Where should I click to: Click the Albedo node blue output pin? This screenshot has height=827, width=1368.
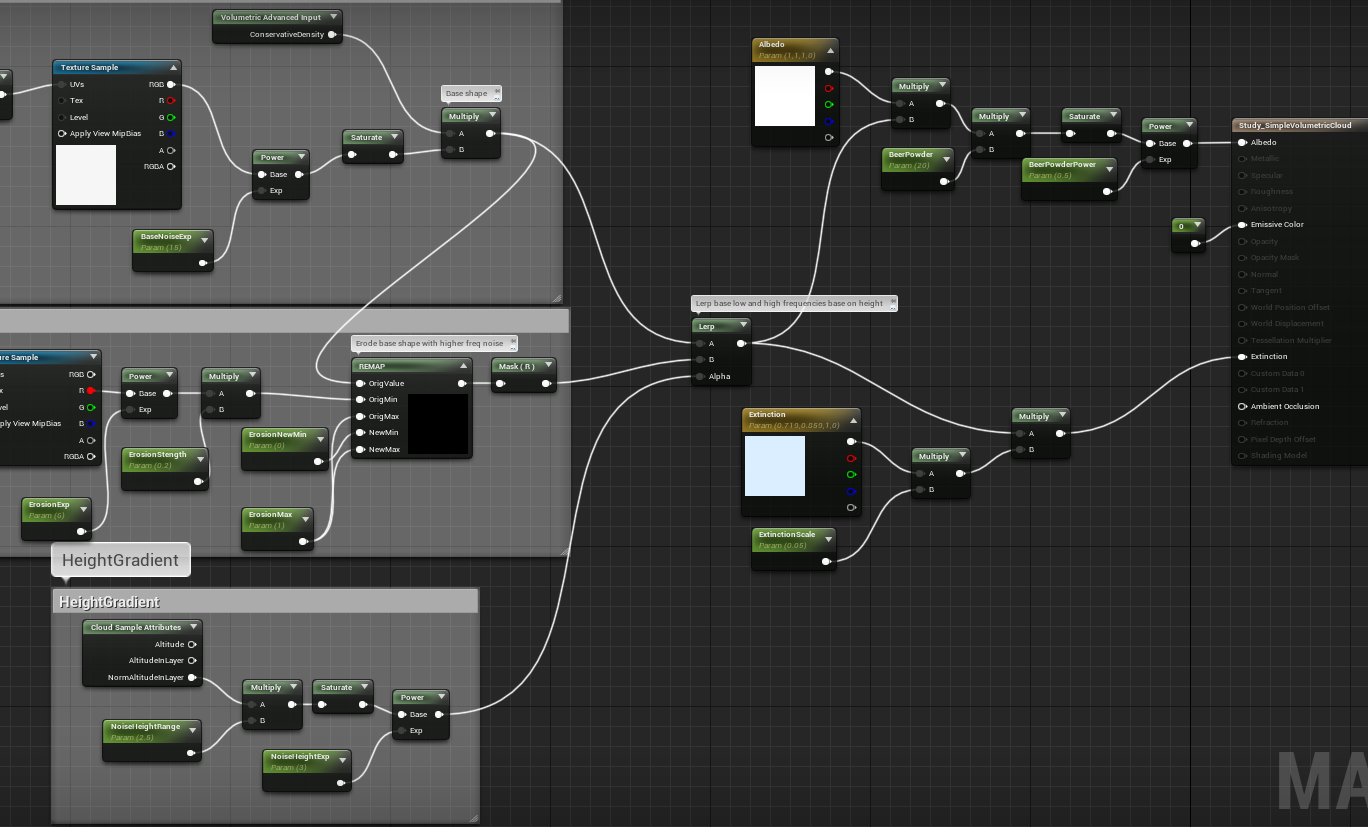point(828,121)
